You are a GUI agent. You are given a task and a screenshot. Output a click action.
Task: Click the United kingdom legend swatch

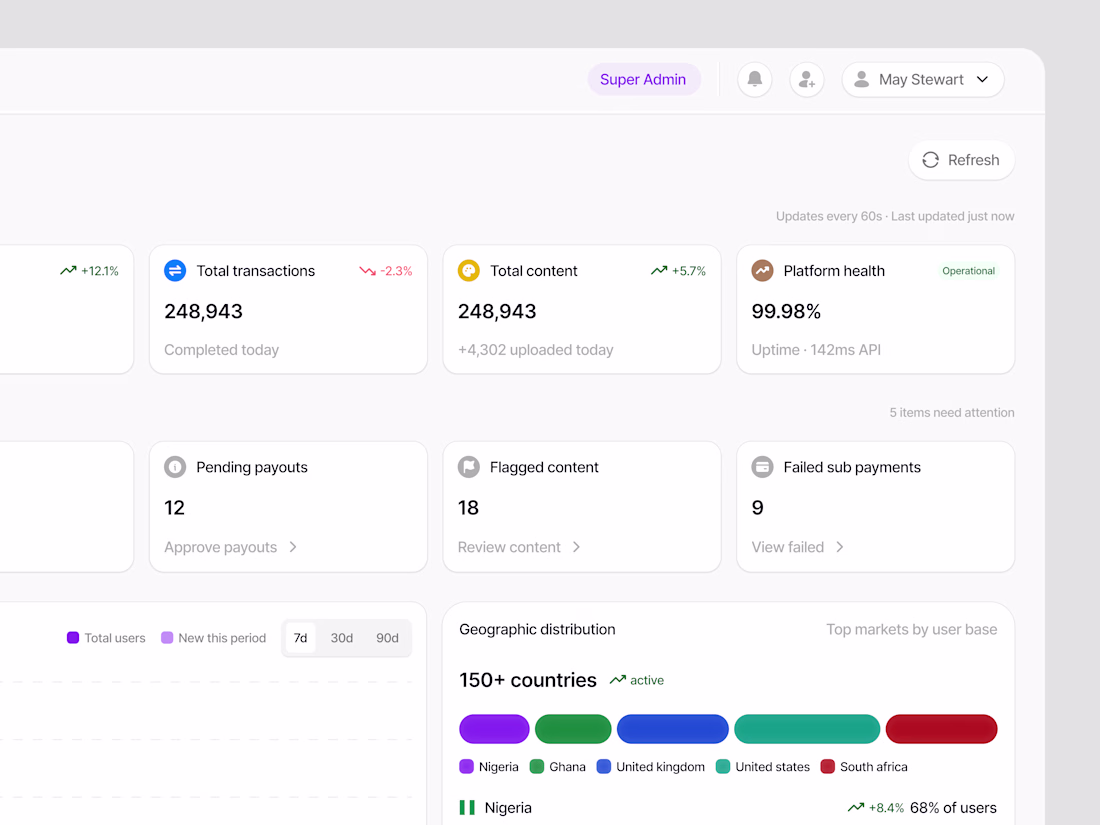604,767
